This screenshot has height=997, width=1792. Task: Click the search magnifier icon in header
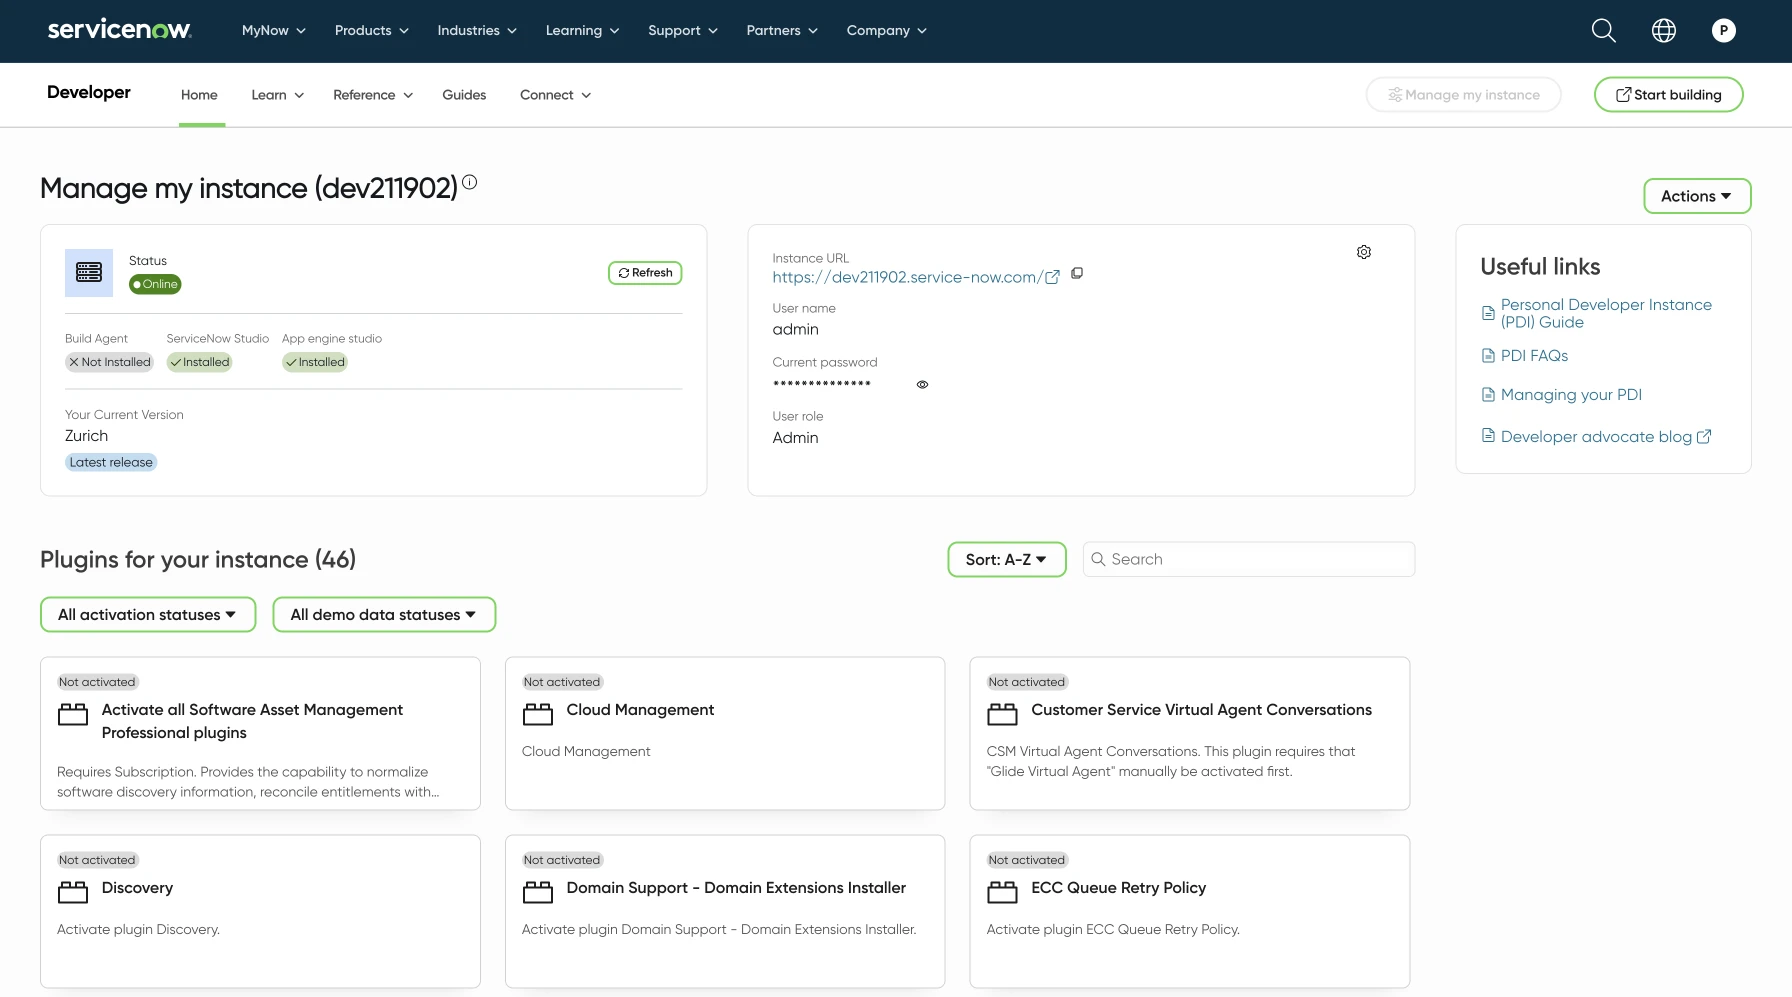point(1603,31)
